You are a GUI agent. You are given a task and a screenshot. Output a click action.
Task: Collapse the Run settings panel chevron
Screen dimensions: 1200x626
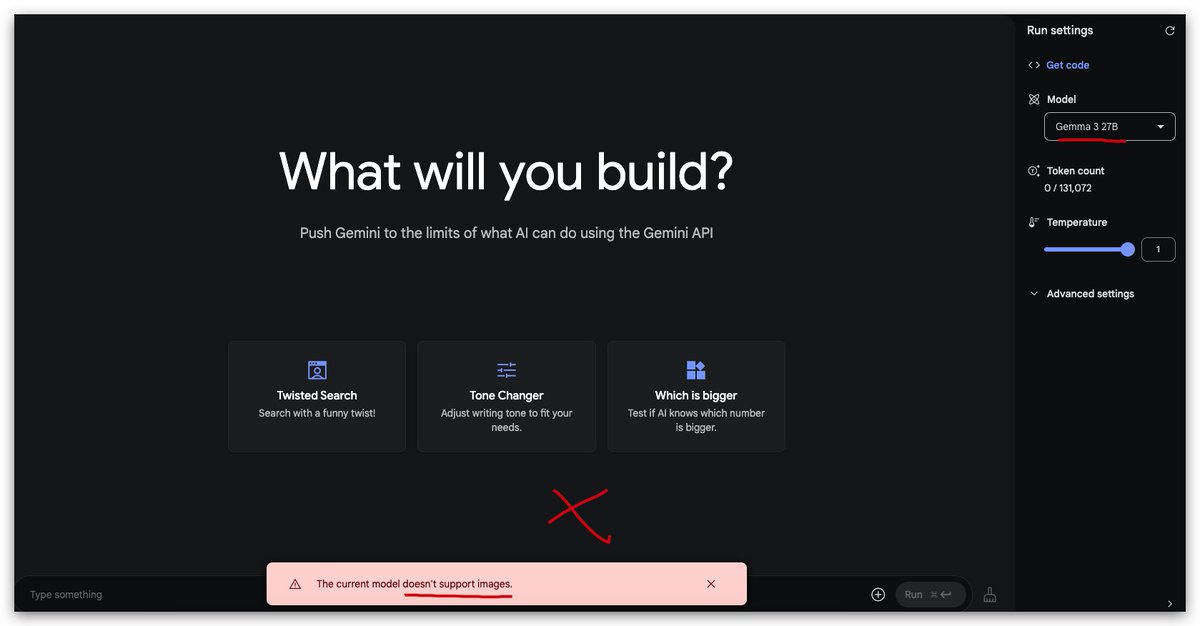(x=1170, y=604)
